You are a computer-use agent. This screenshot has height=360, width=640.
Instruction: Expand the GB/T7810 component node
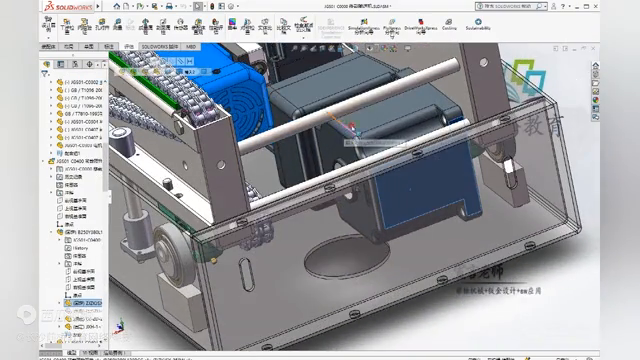pos(51,113)
